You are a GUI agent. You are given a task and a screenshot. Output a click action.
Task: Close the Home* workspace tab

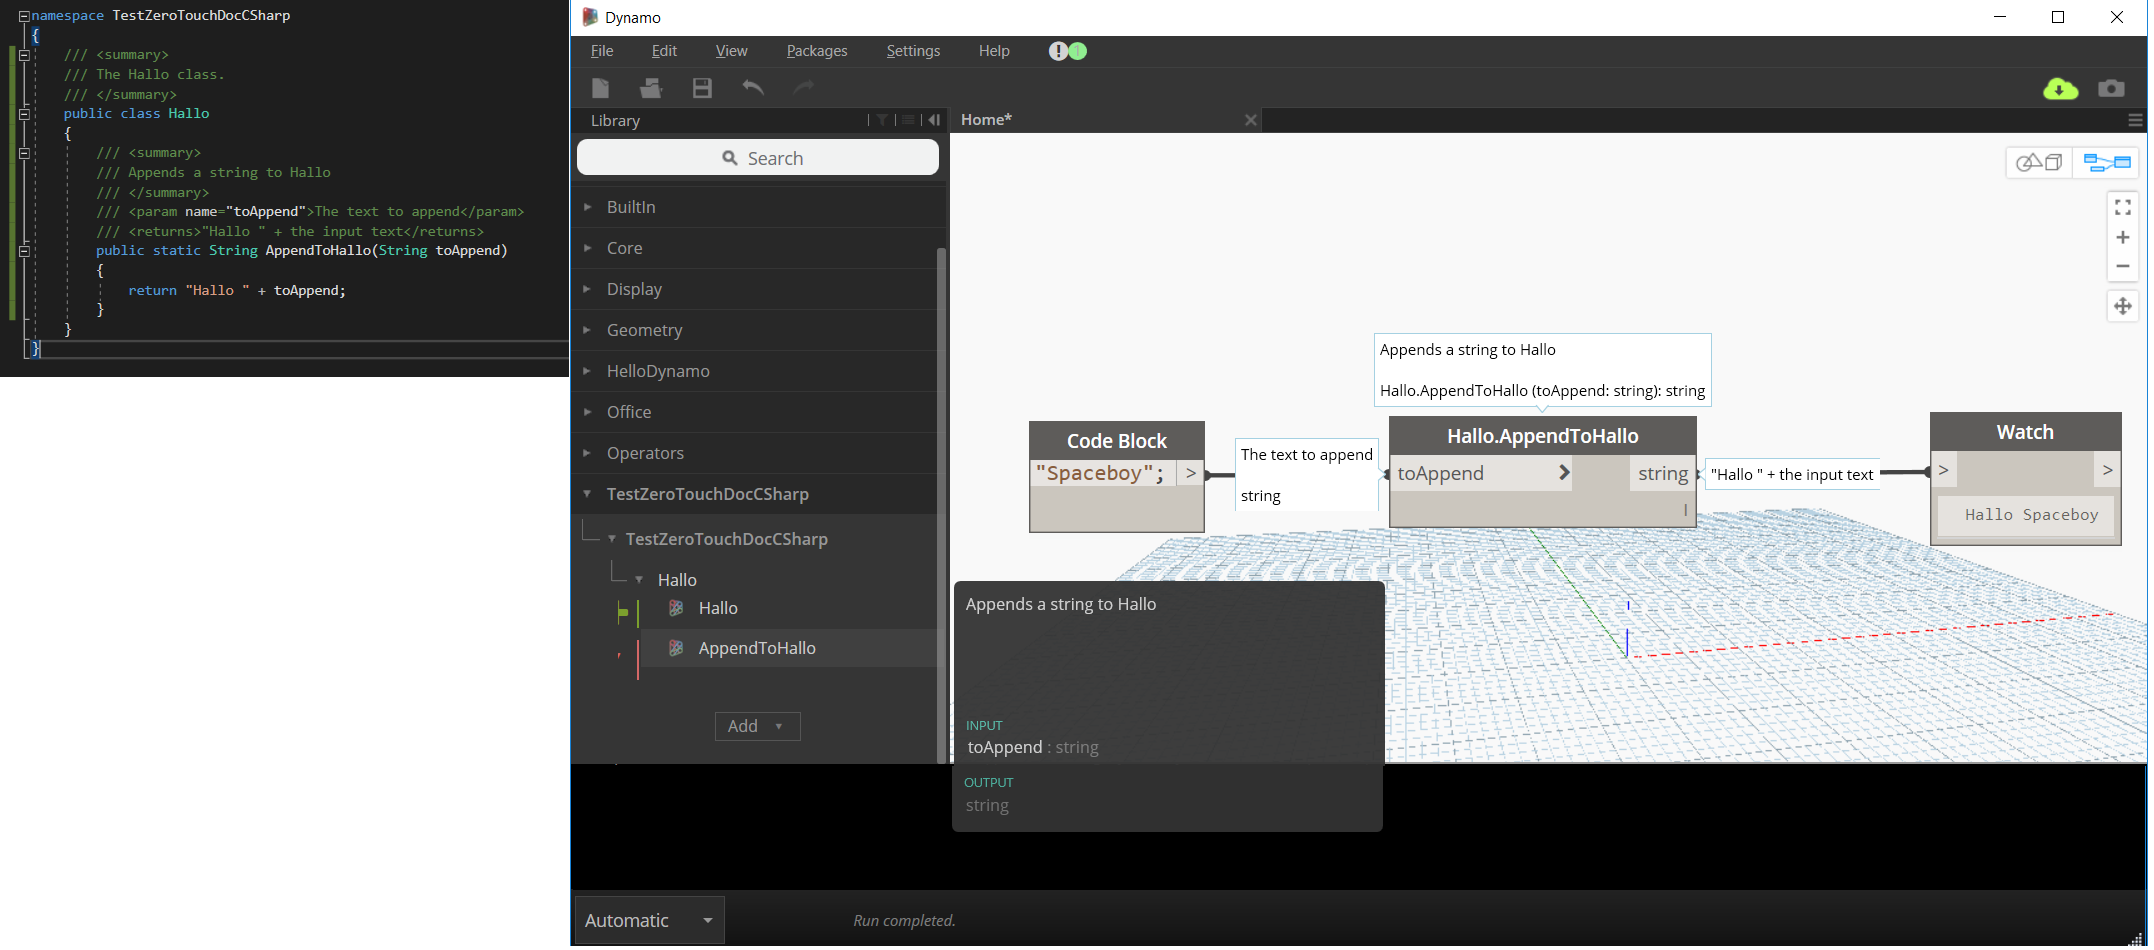pos(1250,120)
